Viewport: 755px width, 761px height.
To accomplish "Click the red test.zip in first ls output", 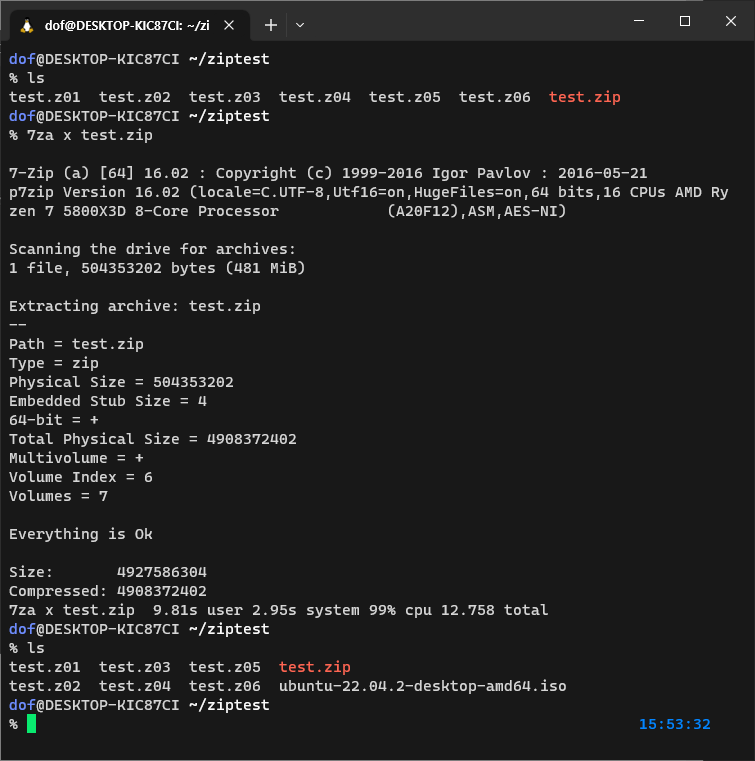I will tap(585, 97).
